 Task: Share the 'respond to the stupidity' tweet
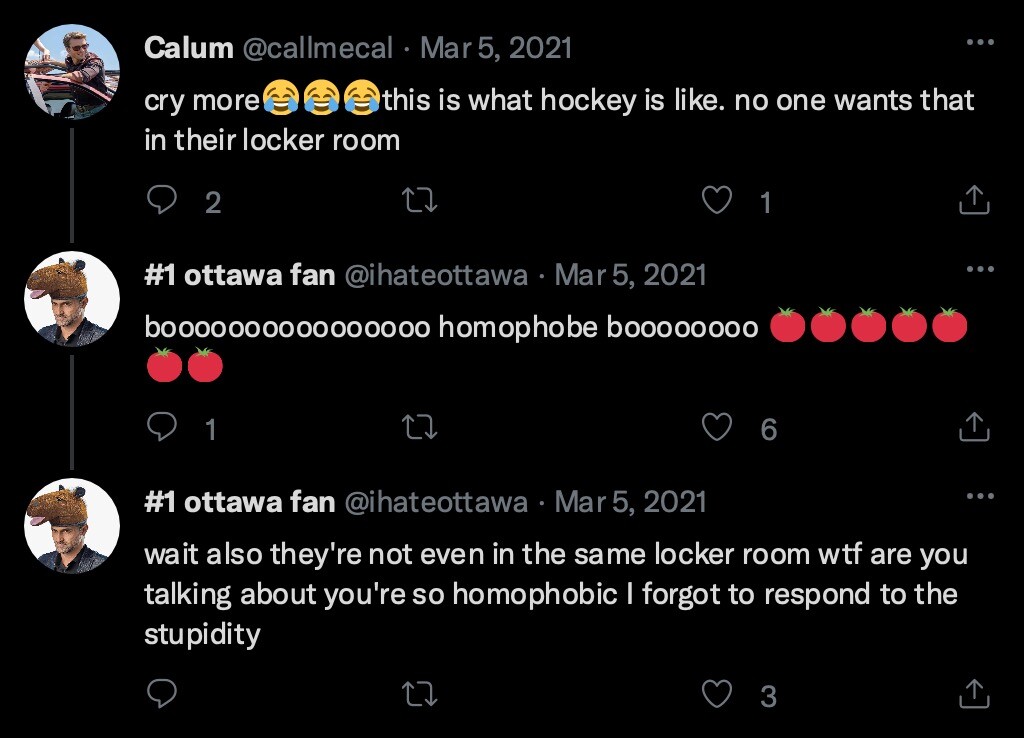[973, 693]
